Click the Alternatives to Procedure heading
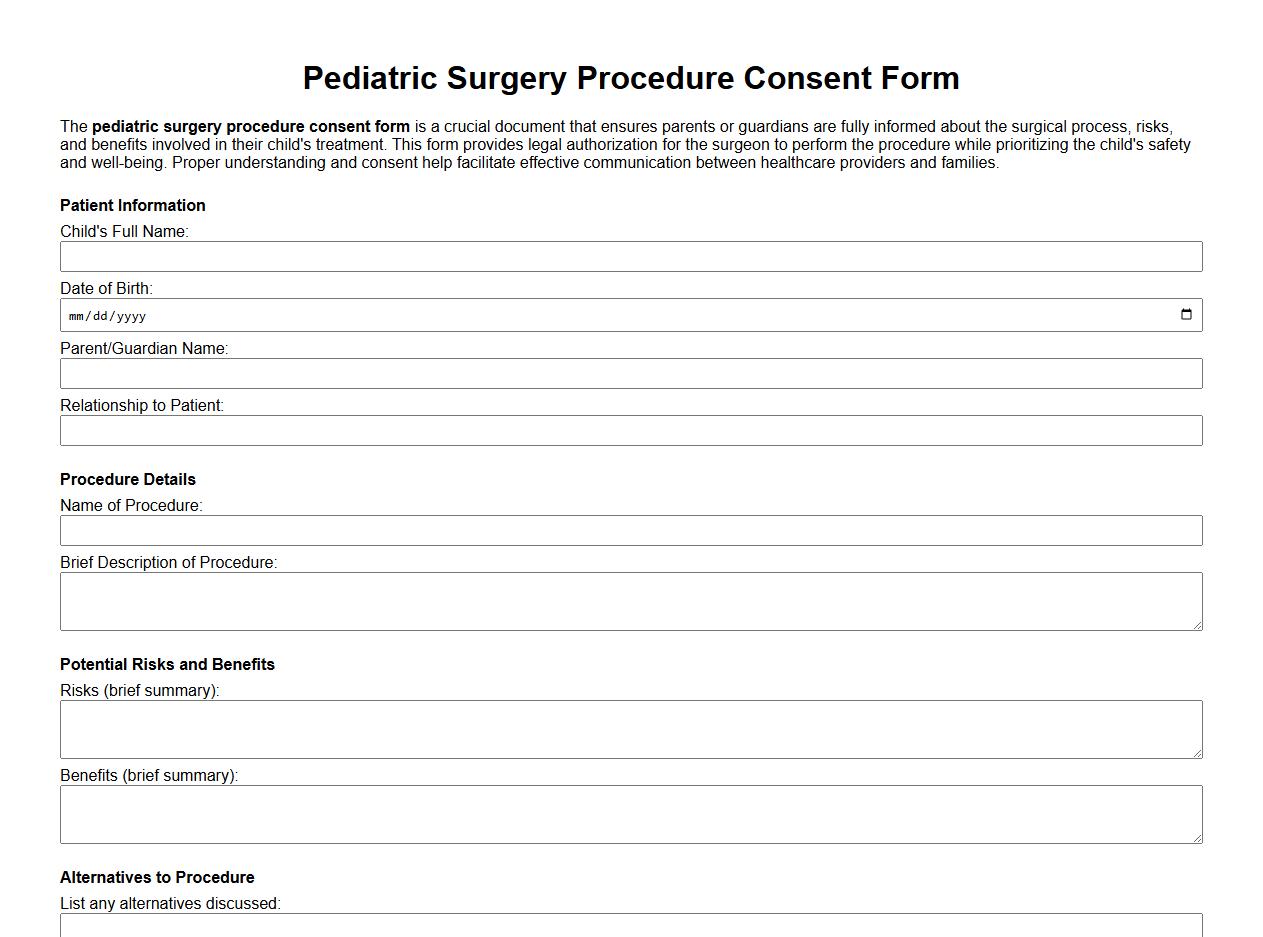 tap(157, 877)
